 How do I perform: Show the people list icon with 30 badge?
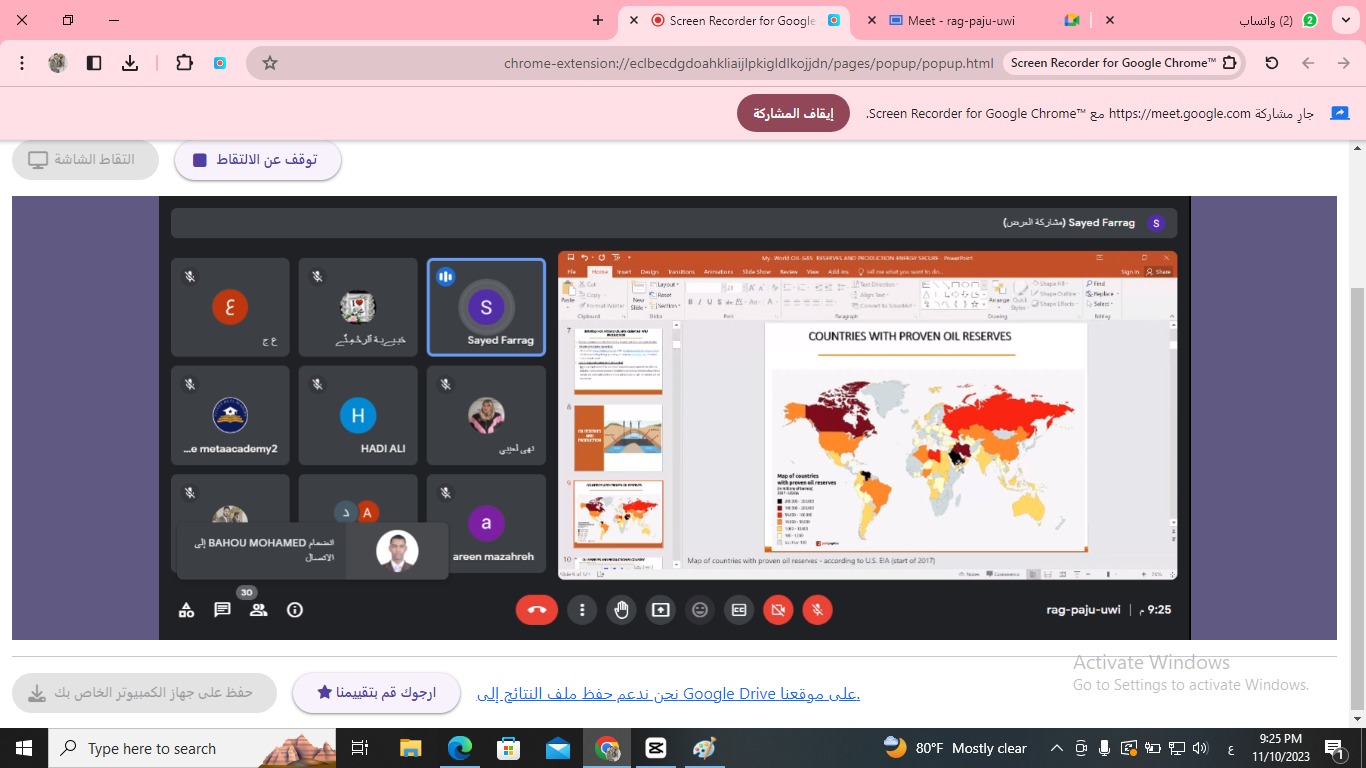[258, 610]
